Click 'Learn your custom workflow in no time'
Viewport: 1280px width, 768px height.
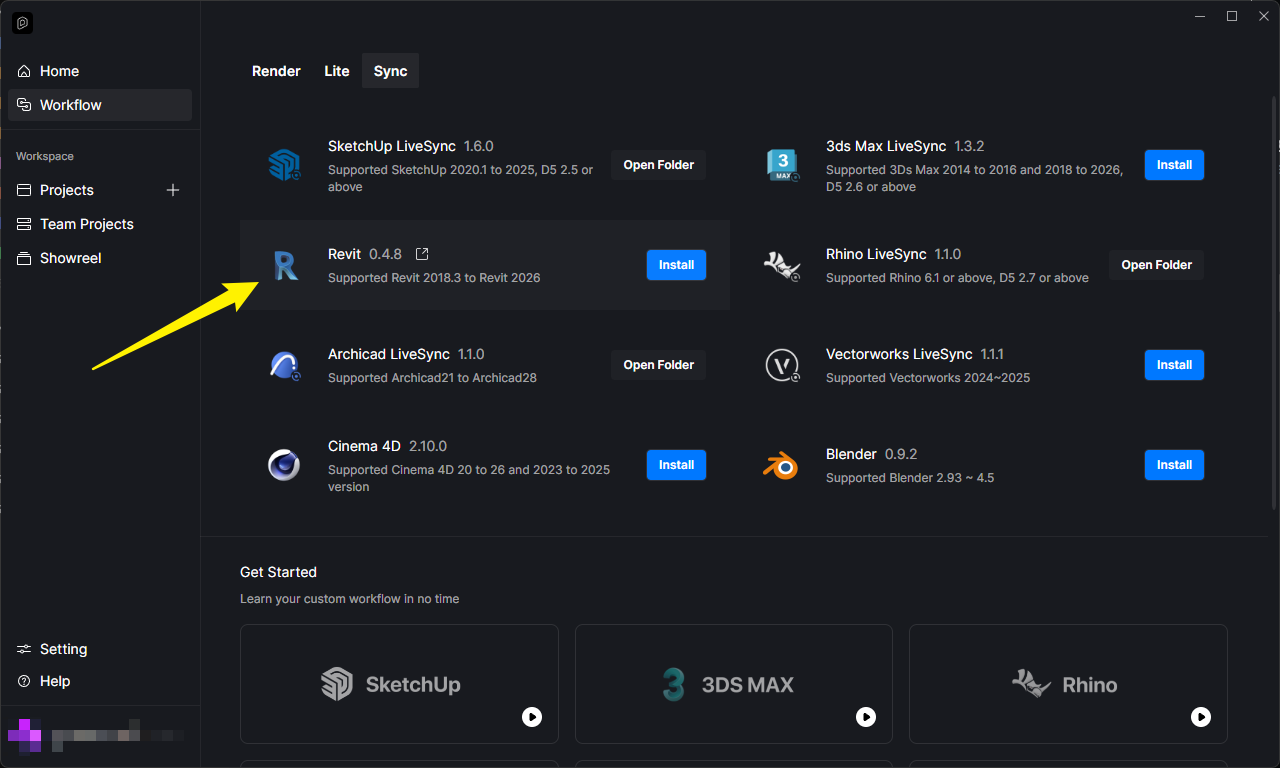coord(350,599)
